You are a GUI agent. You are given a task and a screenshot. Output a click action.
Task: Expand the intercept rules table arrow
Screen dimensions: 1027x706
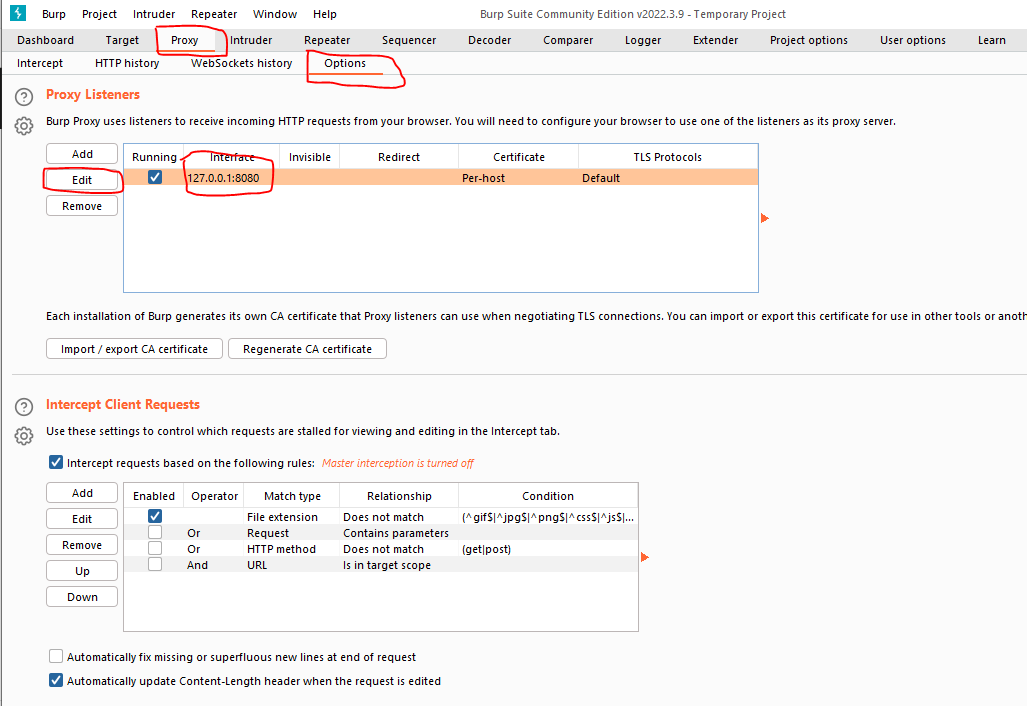click(x=645, y=557)
